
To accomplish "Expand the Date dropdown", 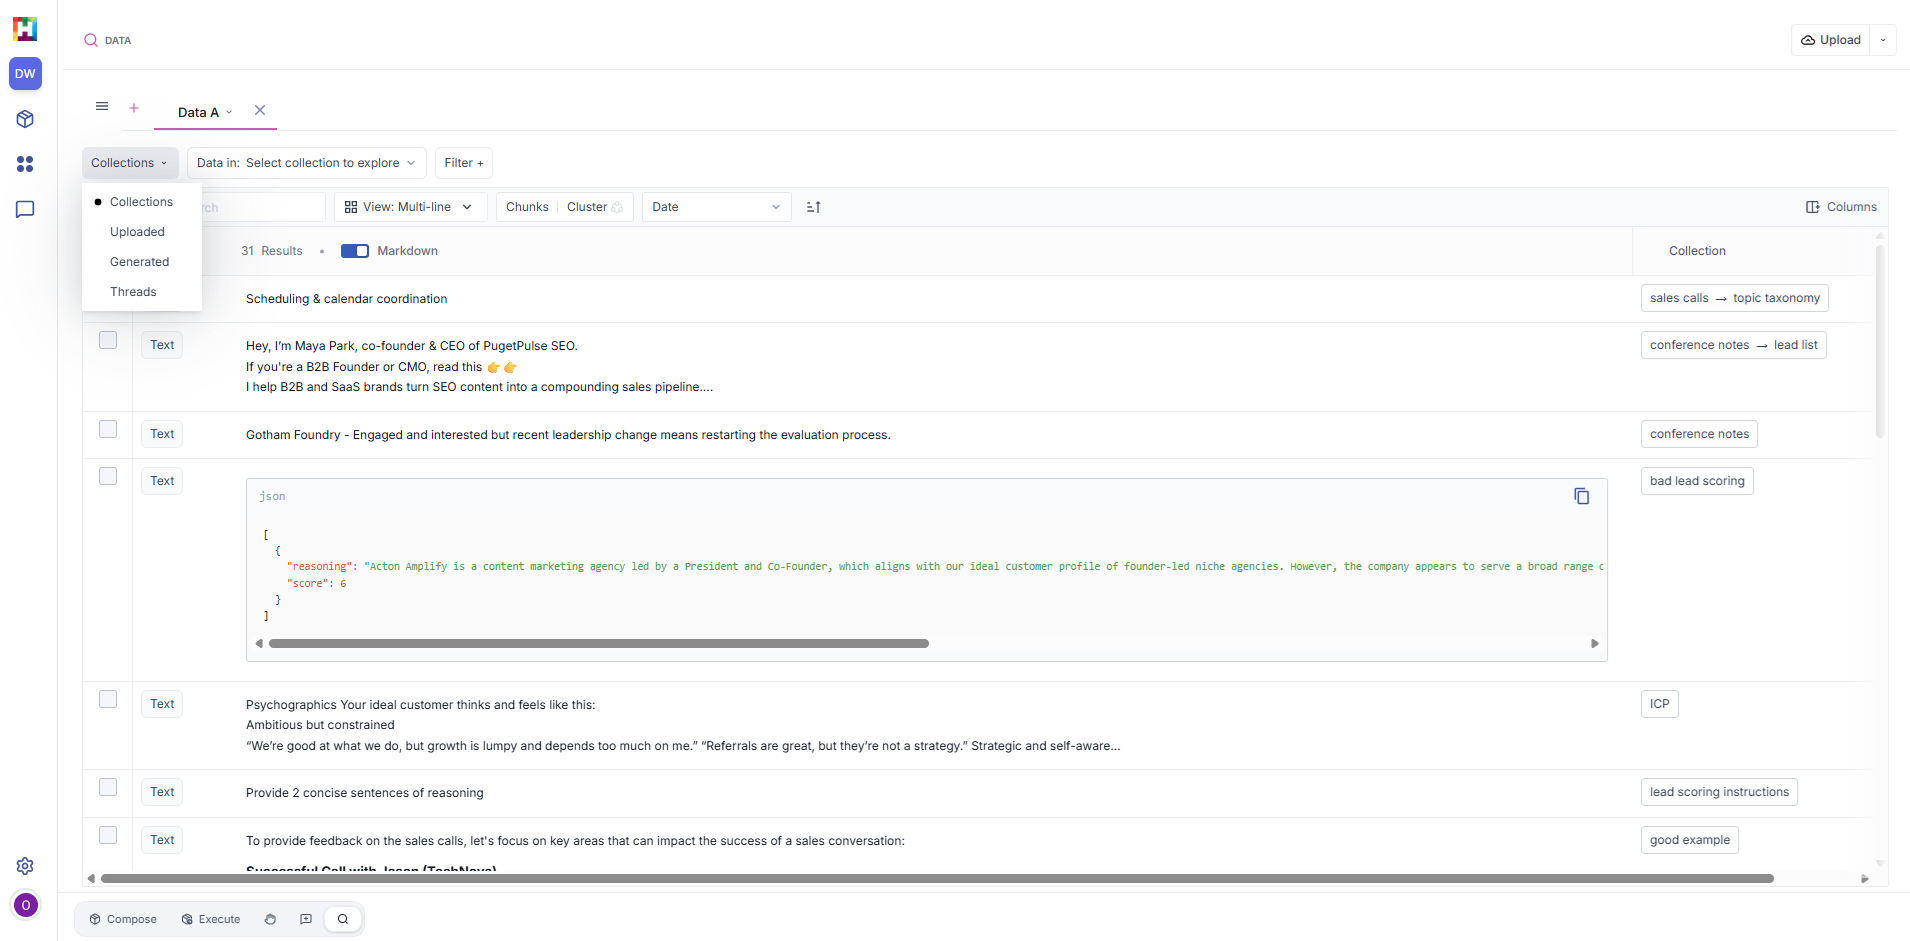I will click(716, 207).
